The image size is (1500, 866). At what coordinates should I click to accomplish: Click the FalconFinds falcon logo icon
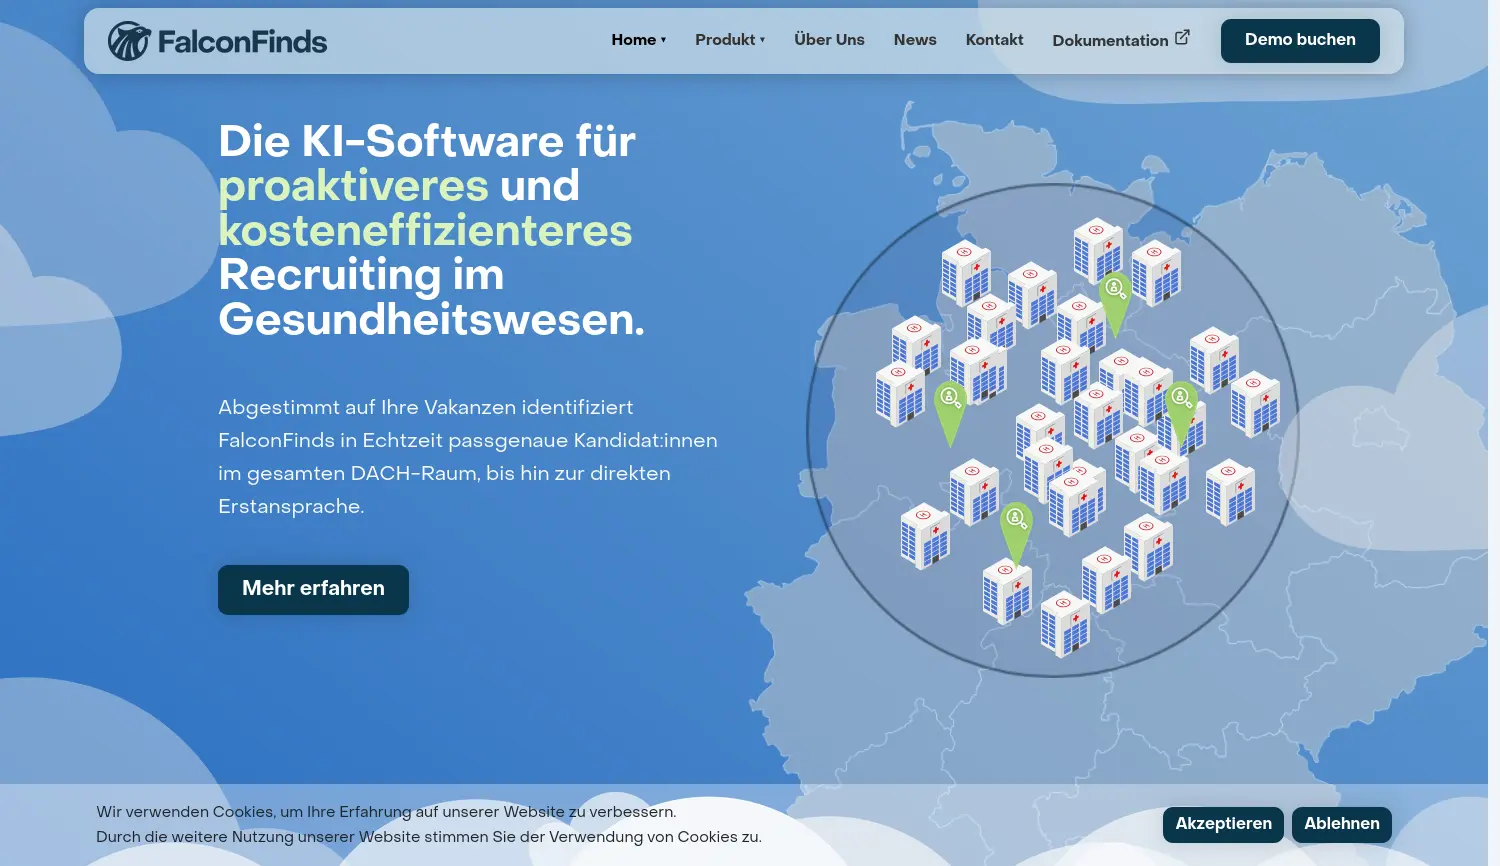tap(128, 40)
